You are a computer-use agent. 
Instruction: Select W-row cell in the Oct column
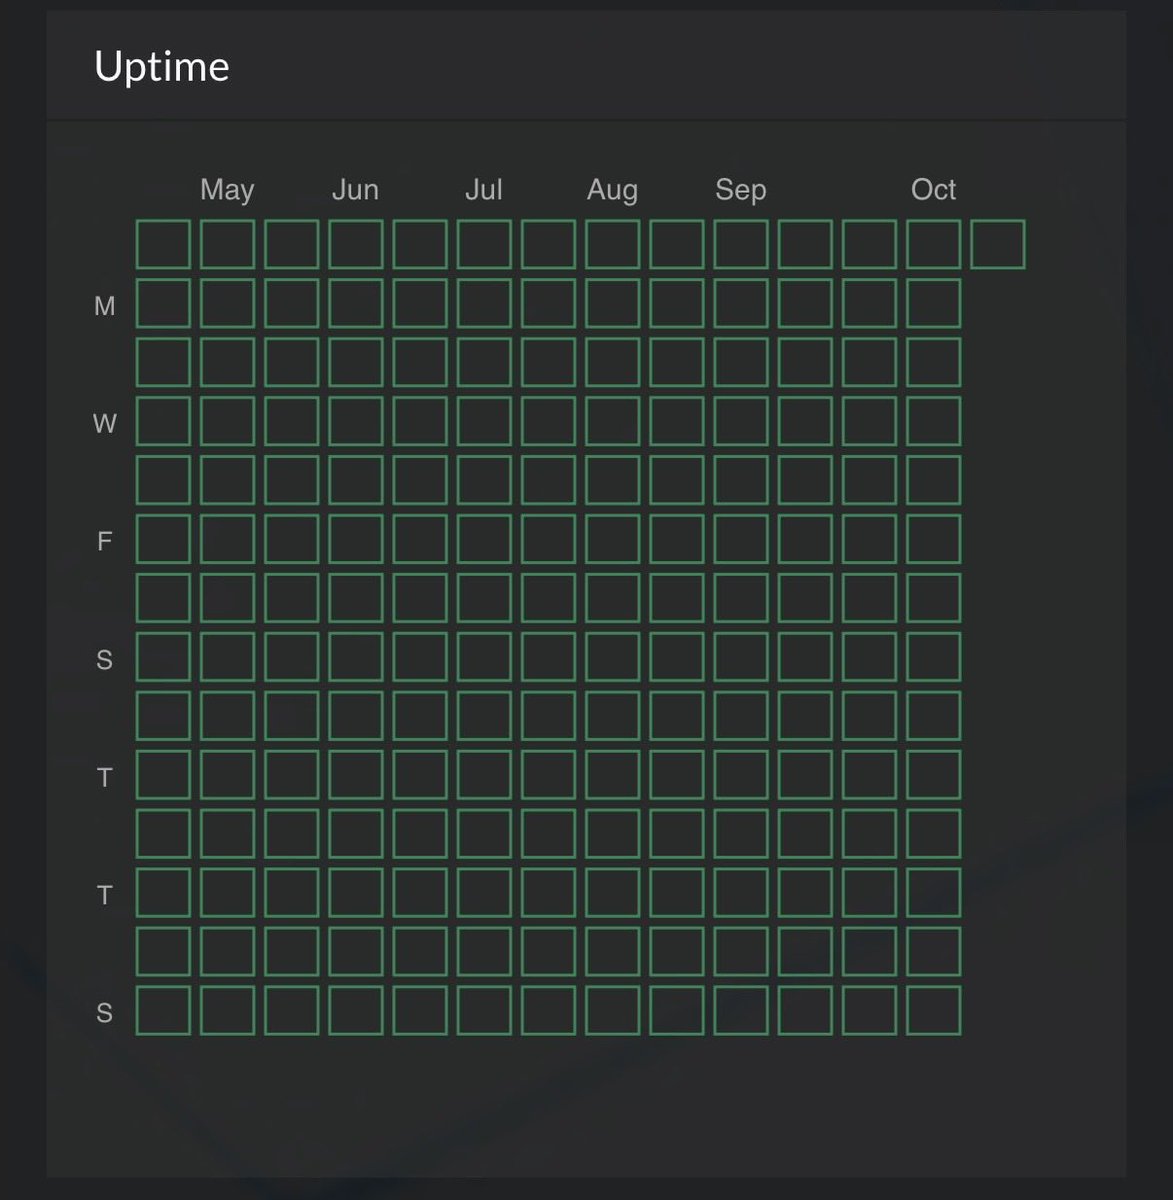point(934,422)
